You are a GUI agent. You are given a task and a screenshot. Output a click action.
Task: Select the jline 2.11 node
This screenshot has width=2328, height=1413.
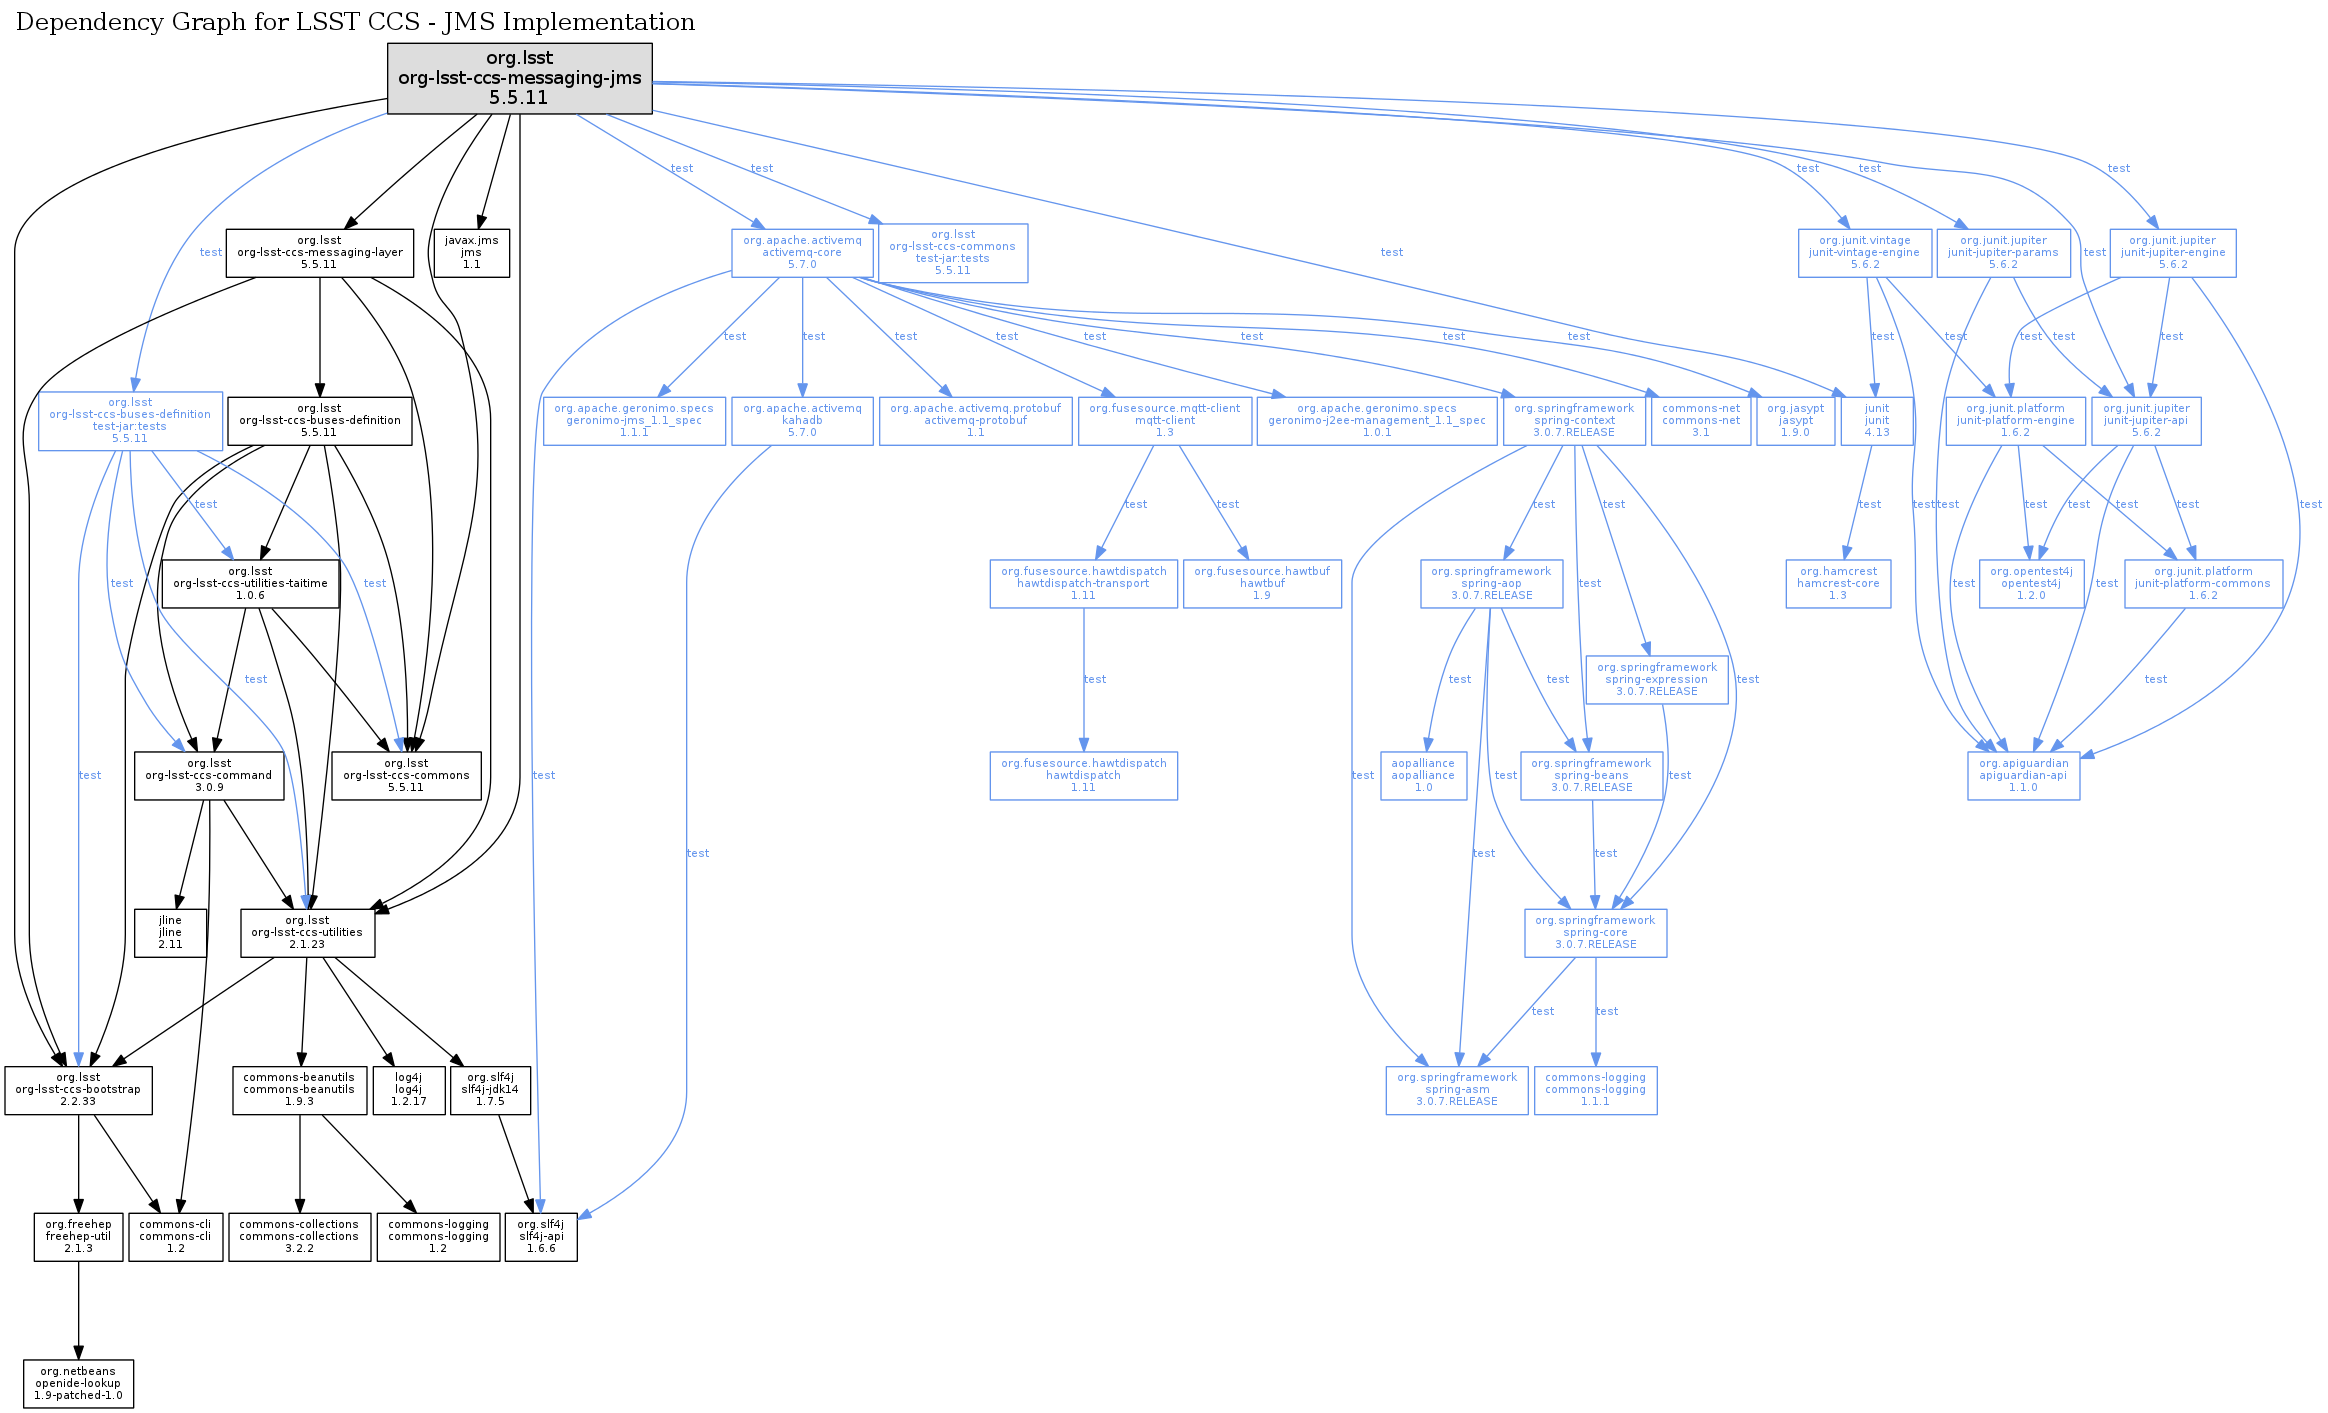[x=170, y=933]
